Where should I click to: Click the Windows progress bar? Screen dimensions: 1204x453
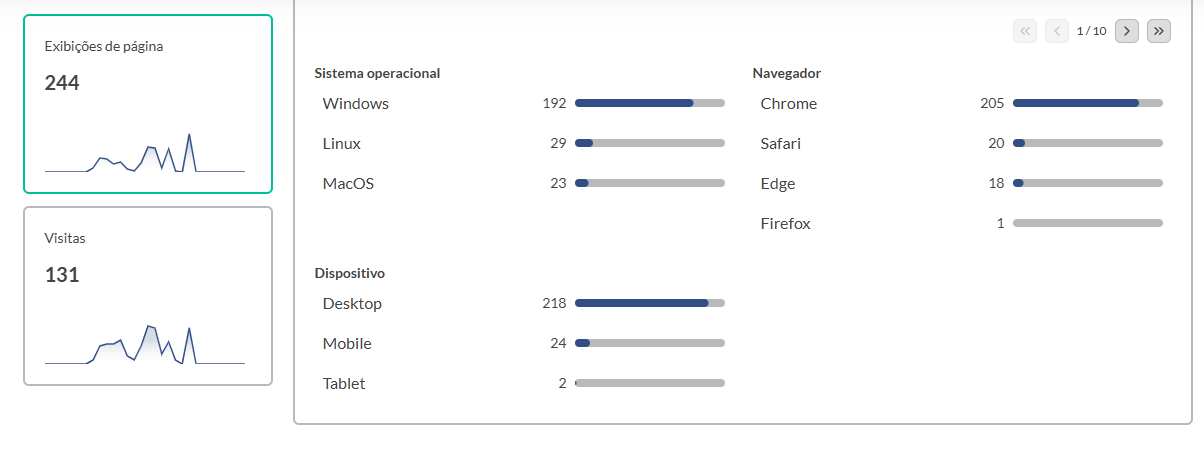(650, 103)
